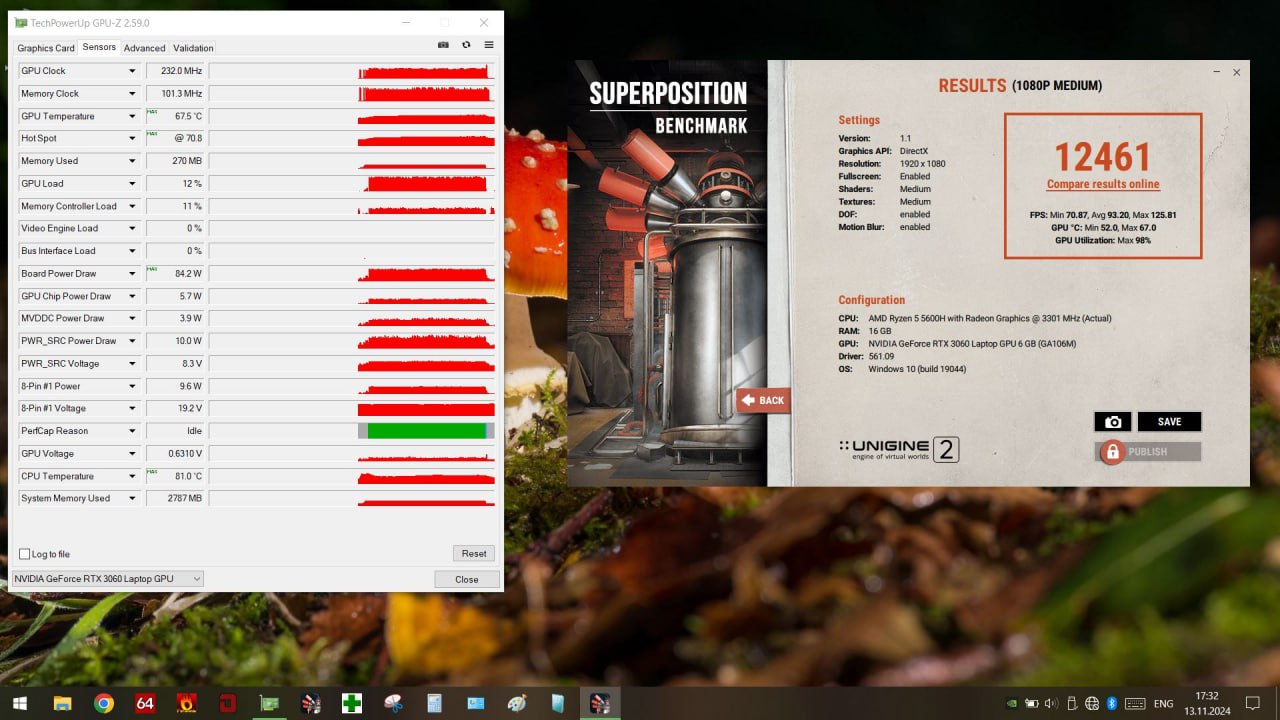Open the flame benchmark app on taskbar

[186, 703]
